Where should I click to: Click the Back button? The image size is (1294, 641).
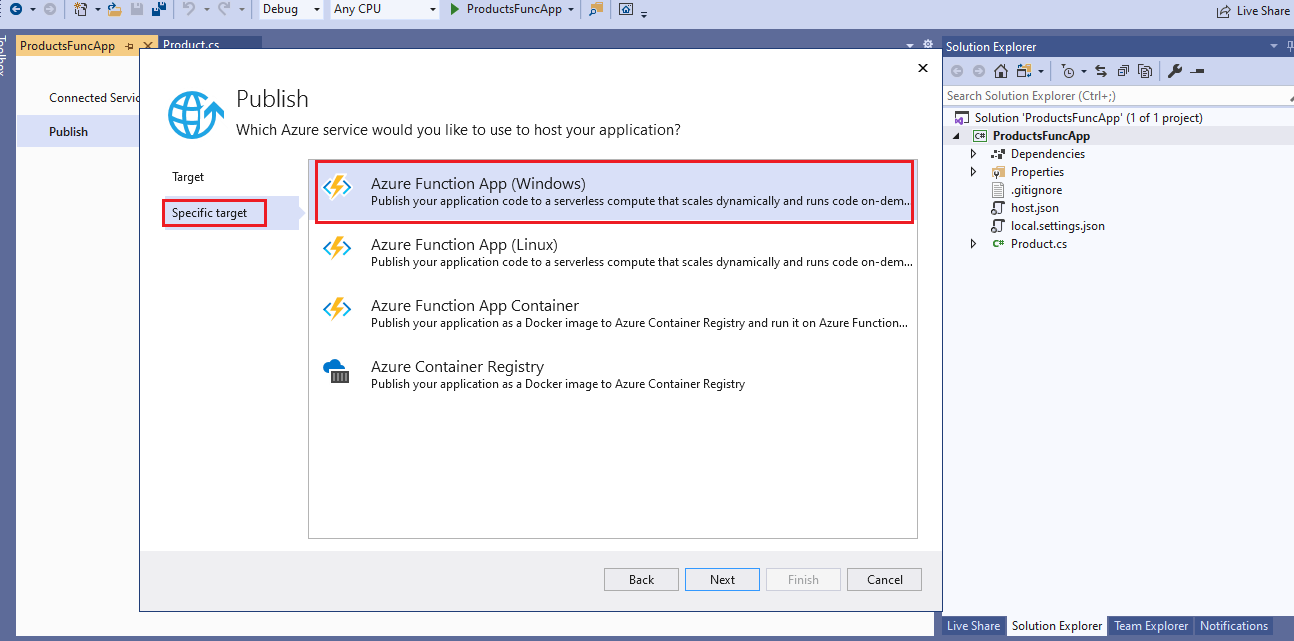(x=641, y=580)
